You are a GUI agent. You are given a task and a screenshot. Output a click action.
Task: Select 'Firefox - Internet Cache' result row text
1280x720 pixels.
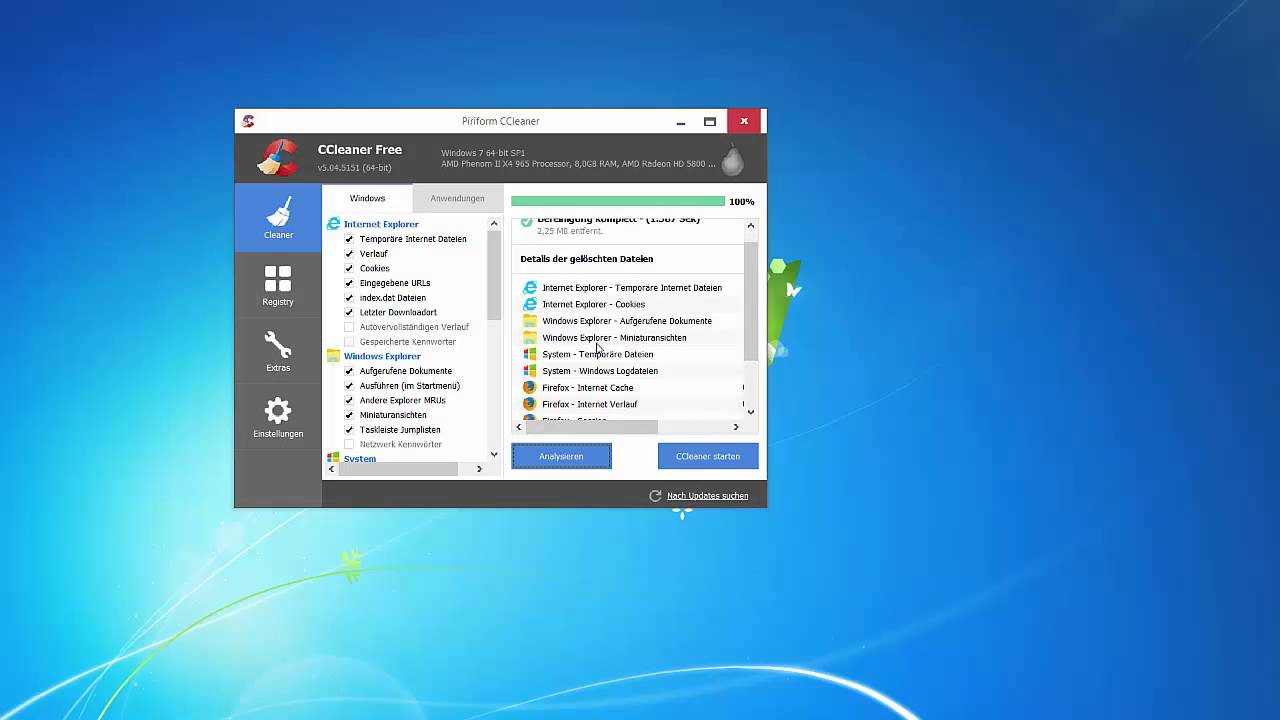click(588, 388)
